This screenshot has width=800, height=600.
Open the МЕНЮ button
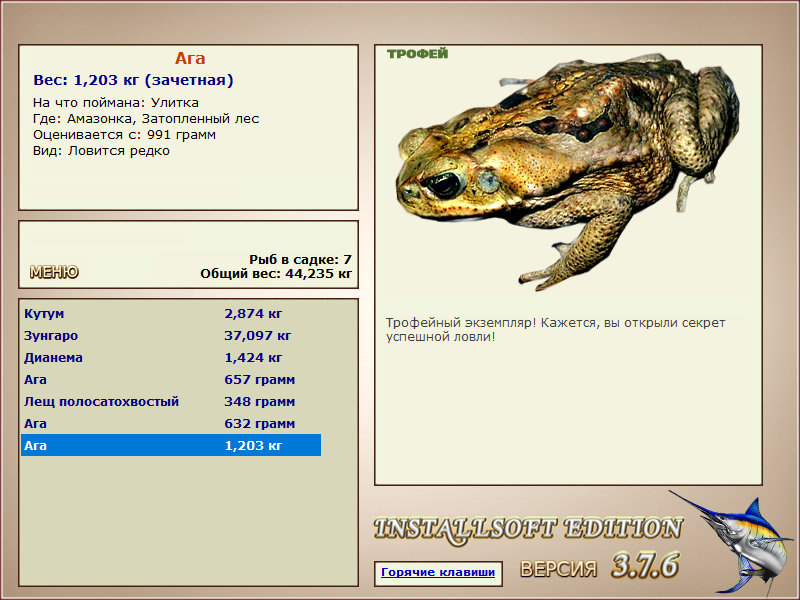coord(54,272)
